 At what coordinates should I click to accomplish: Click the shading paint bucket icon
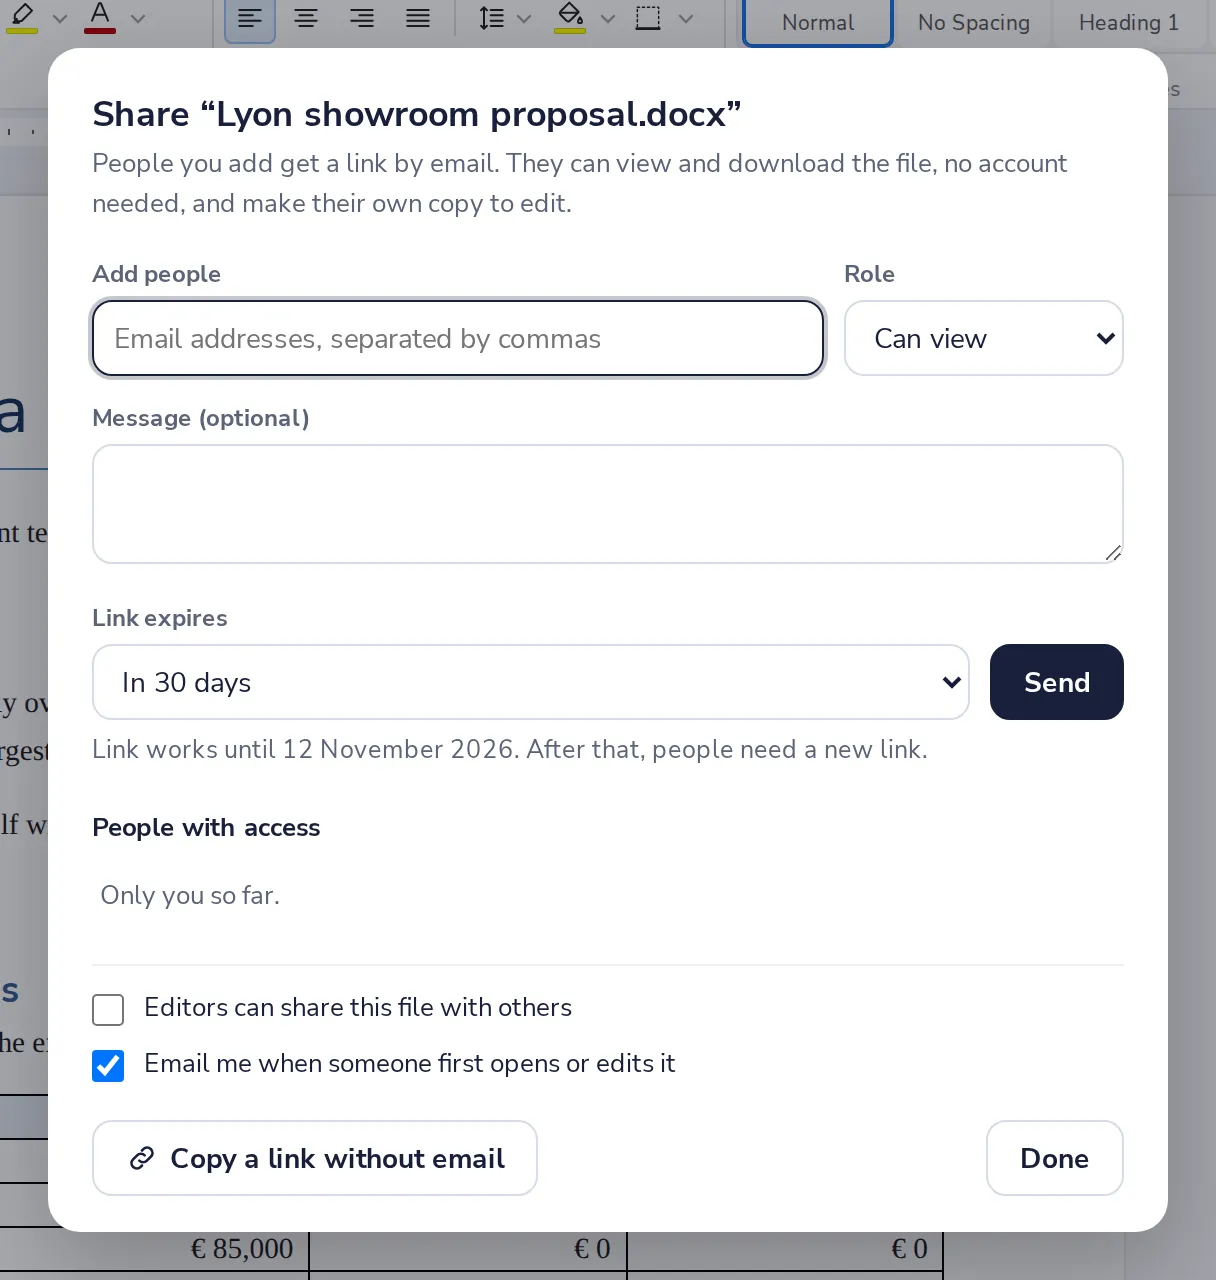click(x=570, y=18)
